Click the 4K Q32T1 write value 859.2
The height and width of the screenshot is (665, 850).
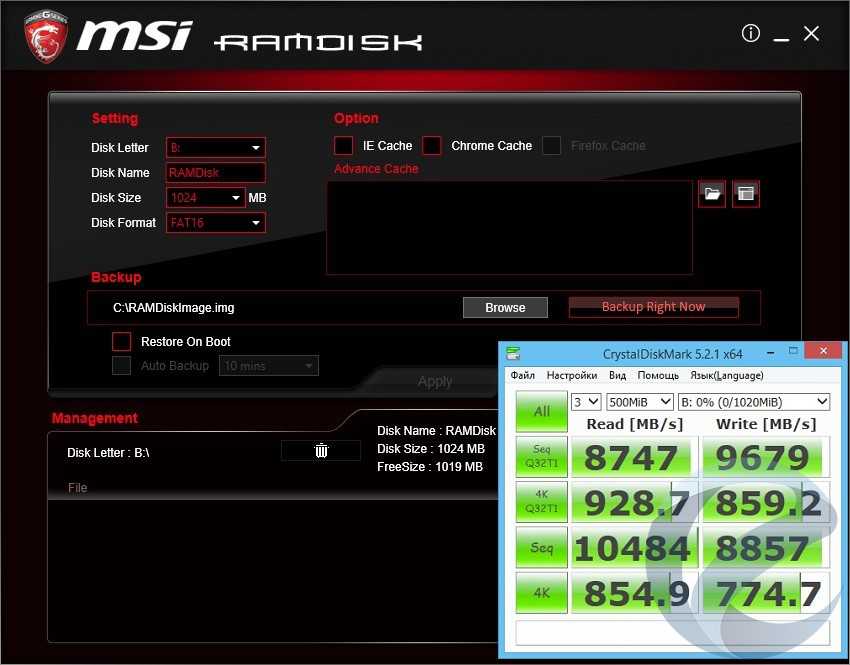pyautogui.click(x=766, y=502)
